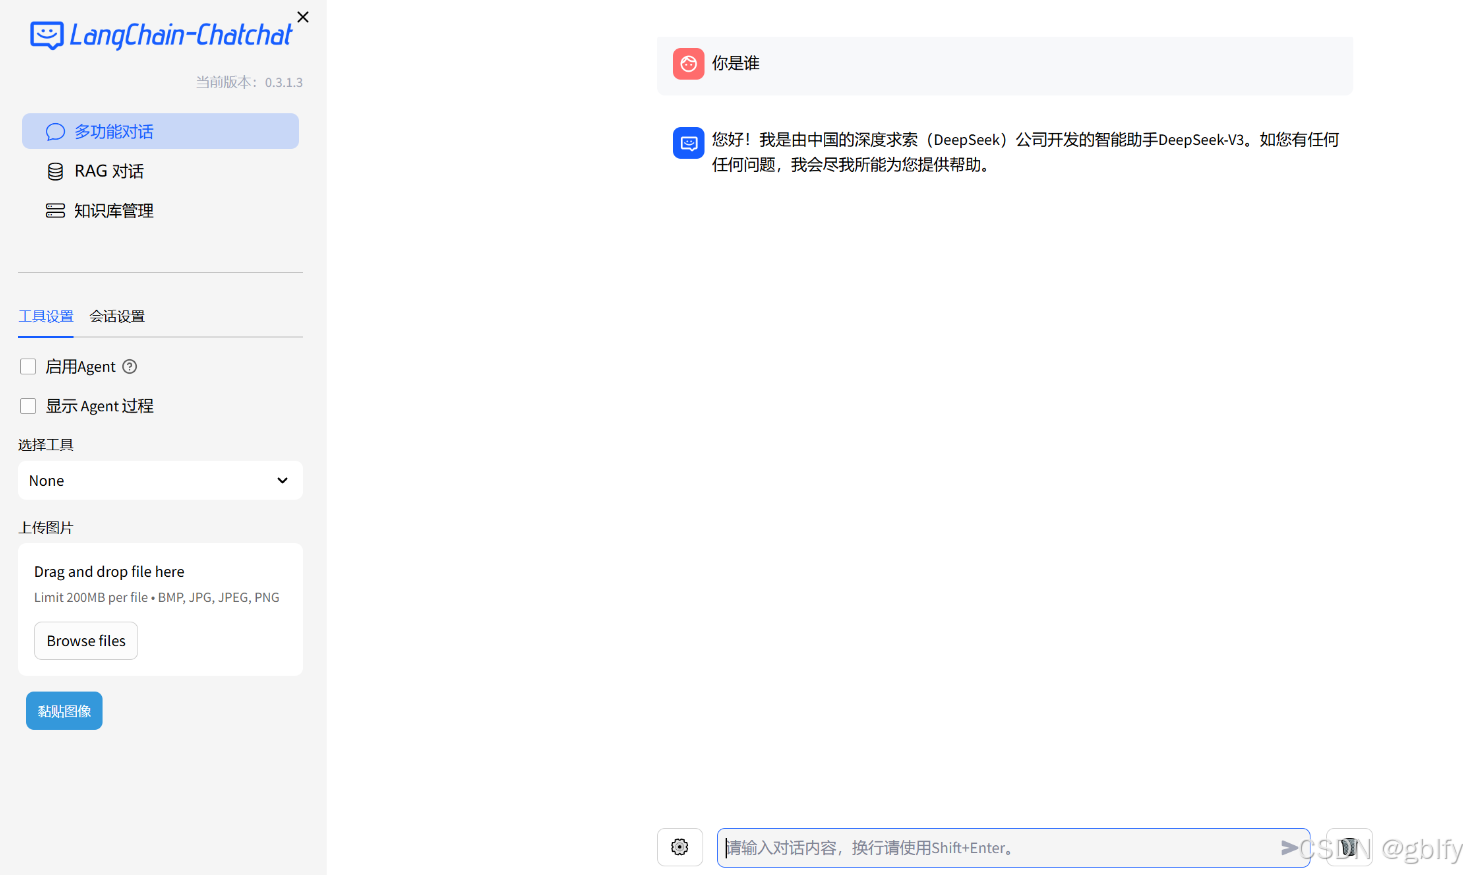Viewport: 1467px width, 875px height.
Task: Click the send arrow in the message box
Action: (x=1291, y=847)
